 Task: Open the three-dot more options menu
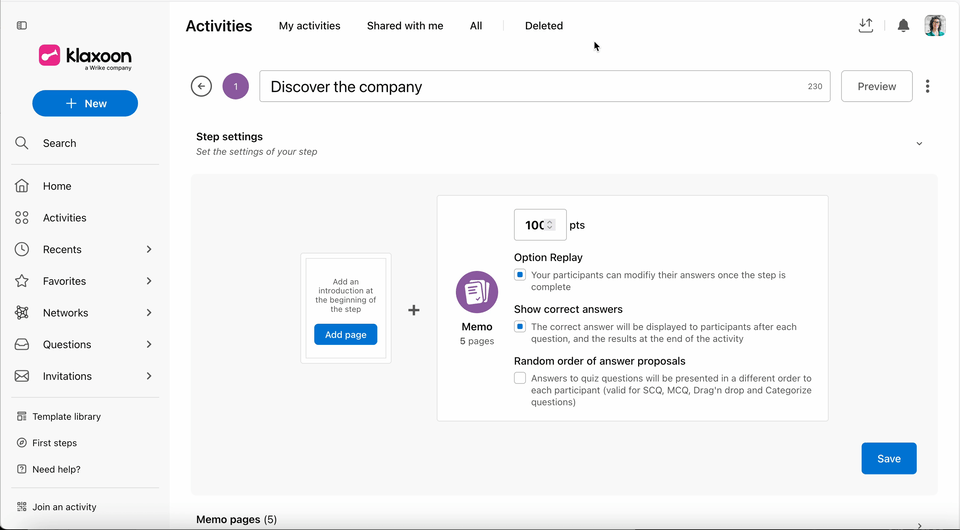(x=928, y=86)
